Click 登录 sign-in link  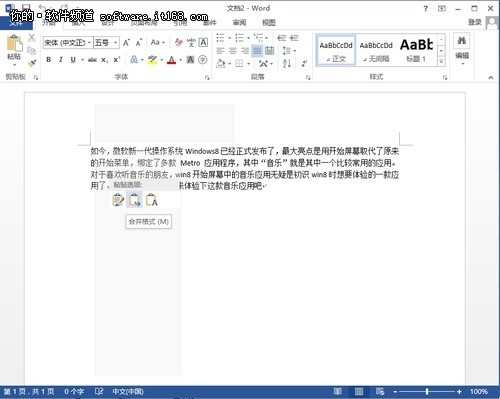tap(475, 22)
